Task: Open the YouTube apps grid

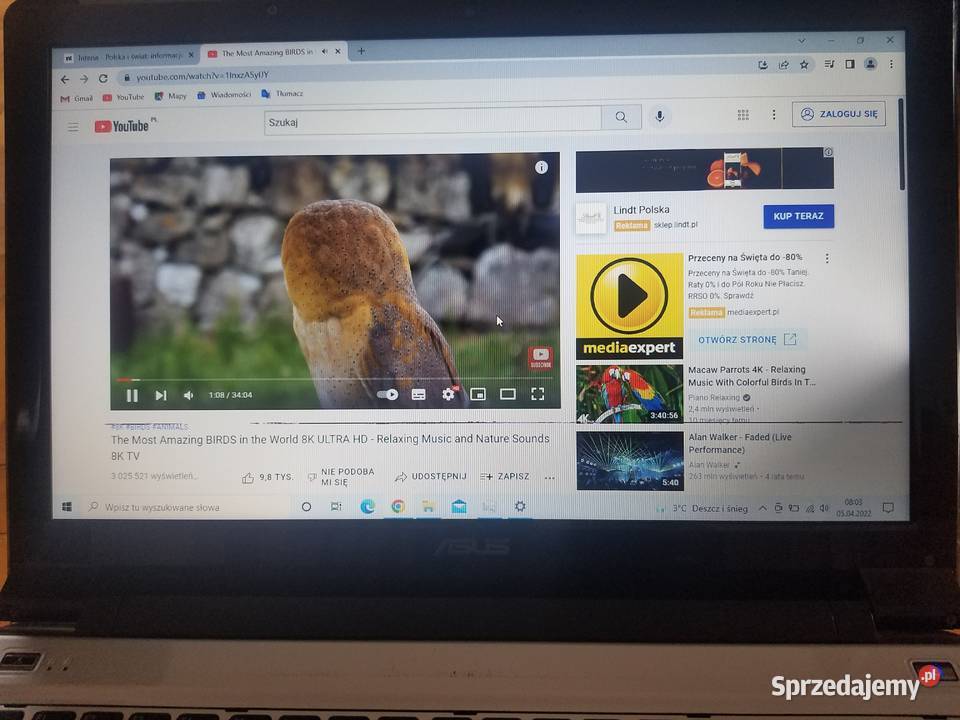Action: click(x=743, y=114)
